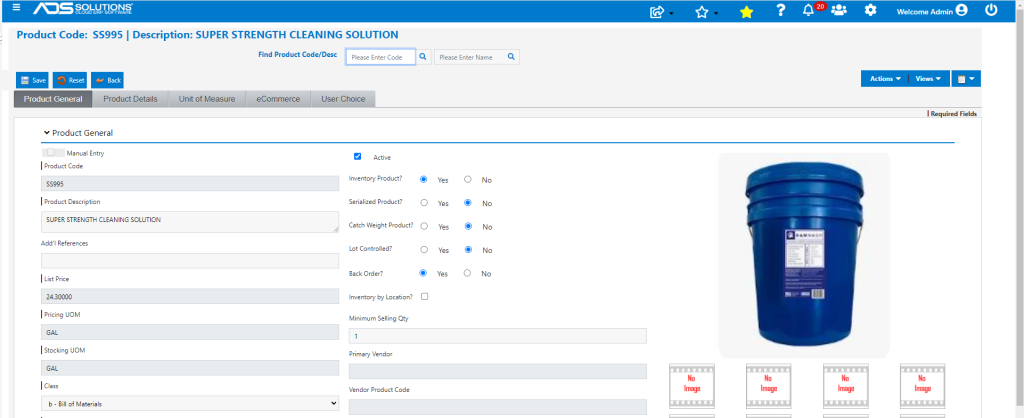This screenshot has height=418, width=1024.
Task: Click the Product Code field SS995
Action: [190, 184]
